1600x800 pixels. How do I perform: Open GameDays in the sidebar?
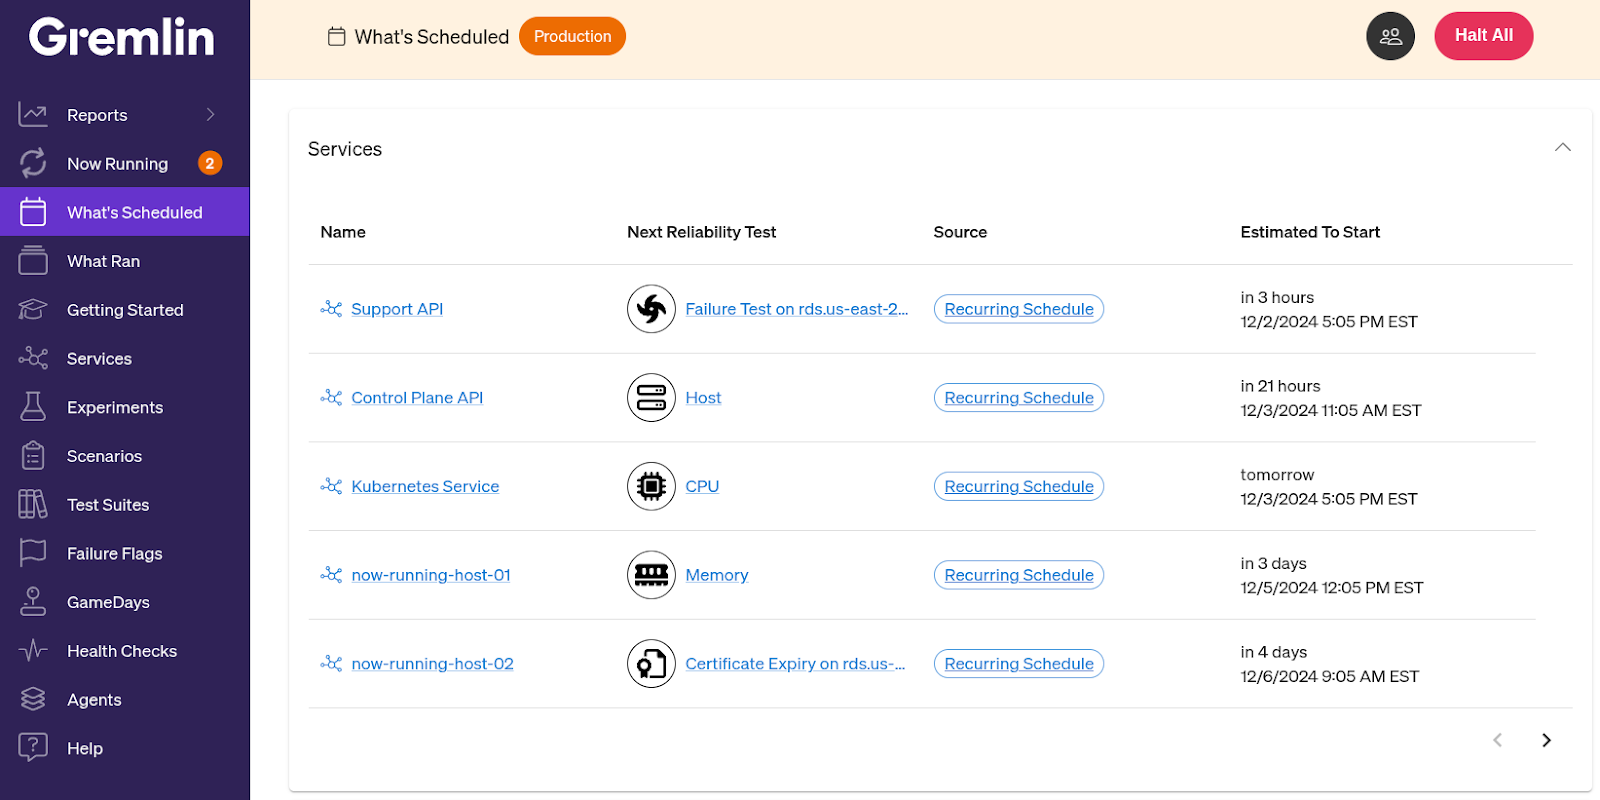tap(125, 602)
